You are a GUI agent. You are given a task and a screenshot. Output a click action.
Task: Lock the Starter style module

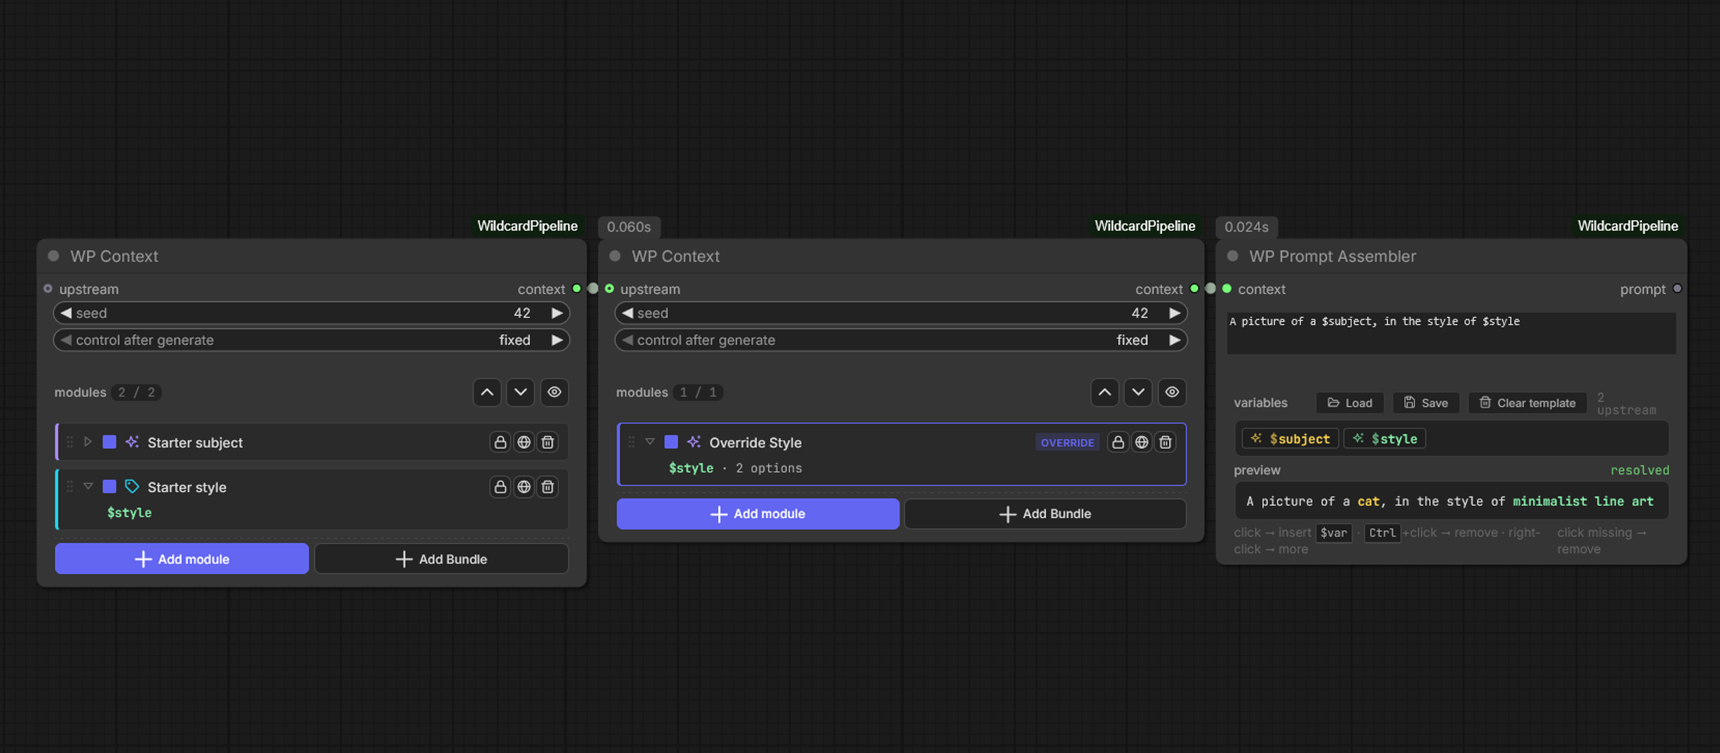point(500,487)
